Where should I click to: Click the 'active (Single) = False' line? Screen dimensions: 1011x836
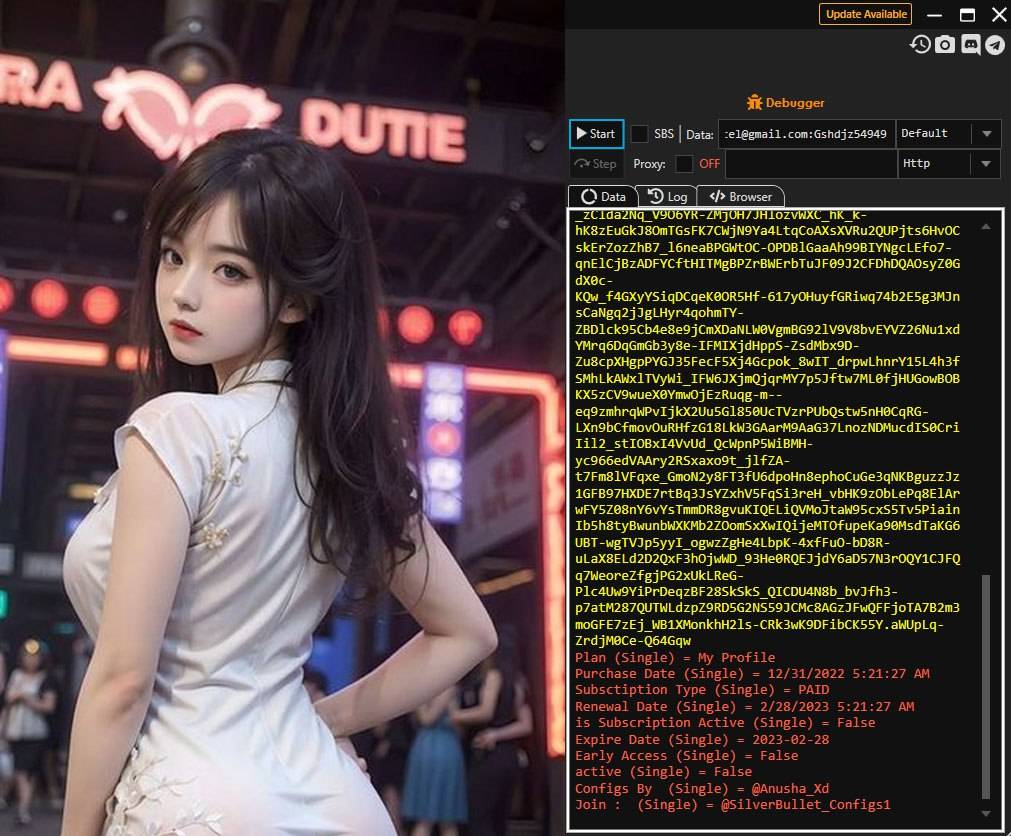point(663,772)
